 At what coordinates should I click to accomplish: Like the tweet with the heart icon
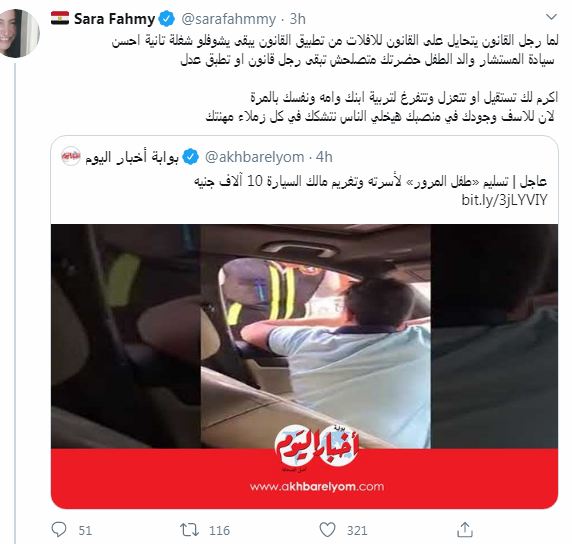[327, 530]
